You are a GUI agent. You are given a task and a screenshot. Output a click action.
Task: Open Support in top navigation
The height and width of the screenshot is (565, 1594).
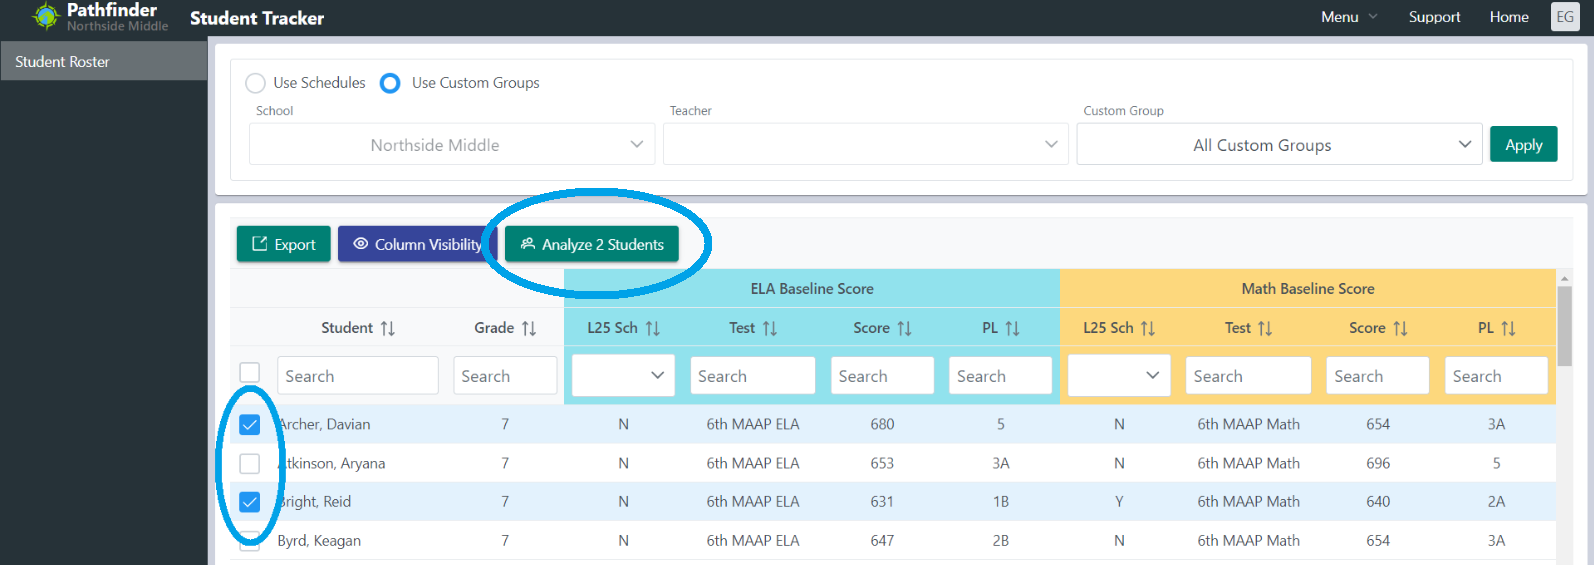click(x=1434, y=17)
